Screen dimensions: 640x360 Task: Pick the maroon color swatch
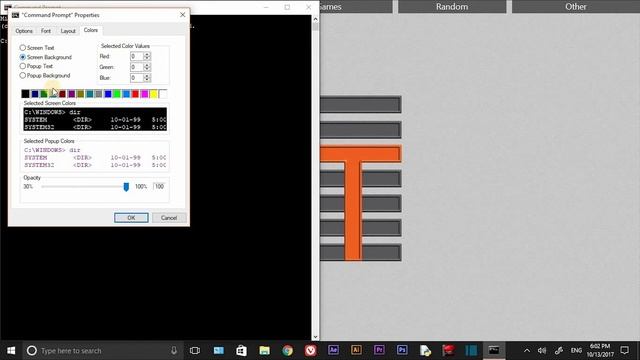(62, 94)
